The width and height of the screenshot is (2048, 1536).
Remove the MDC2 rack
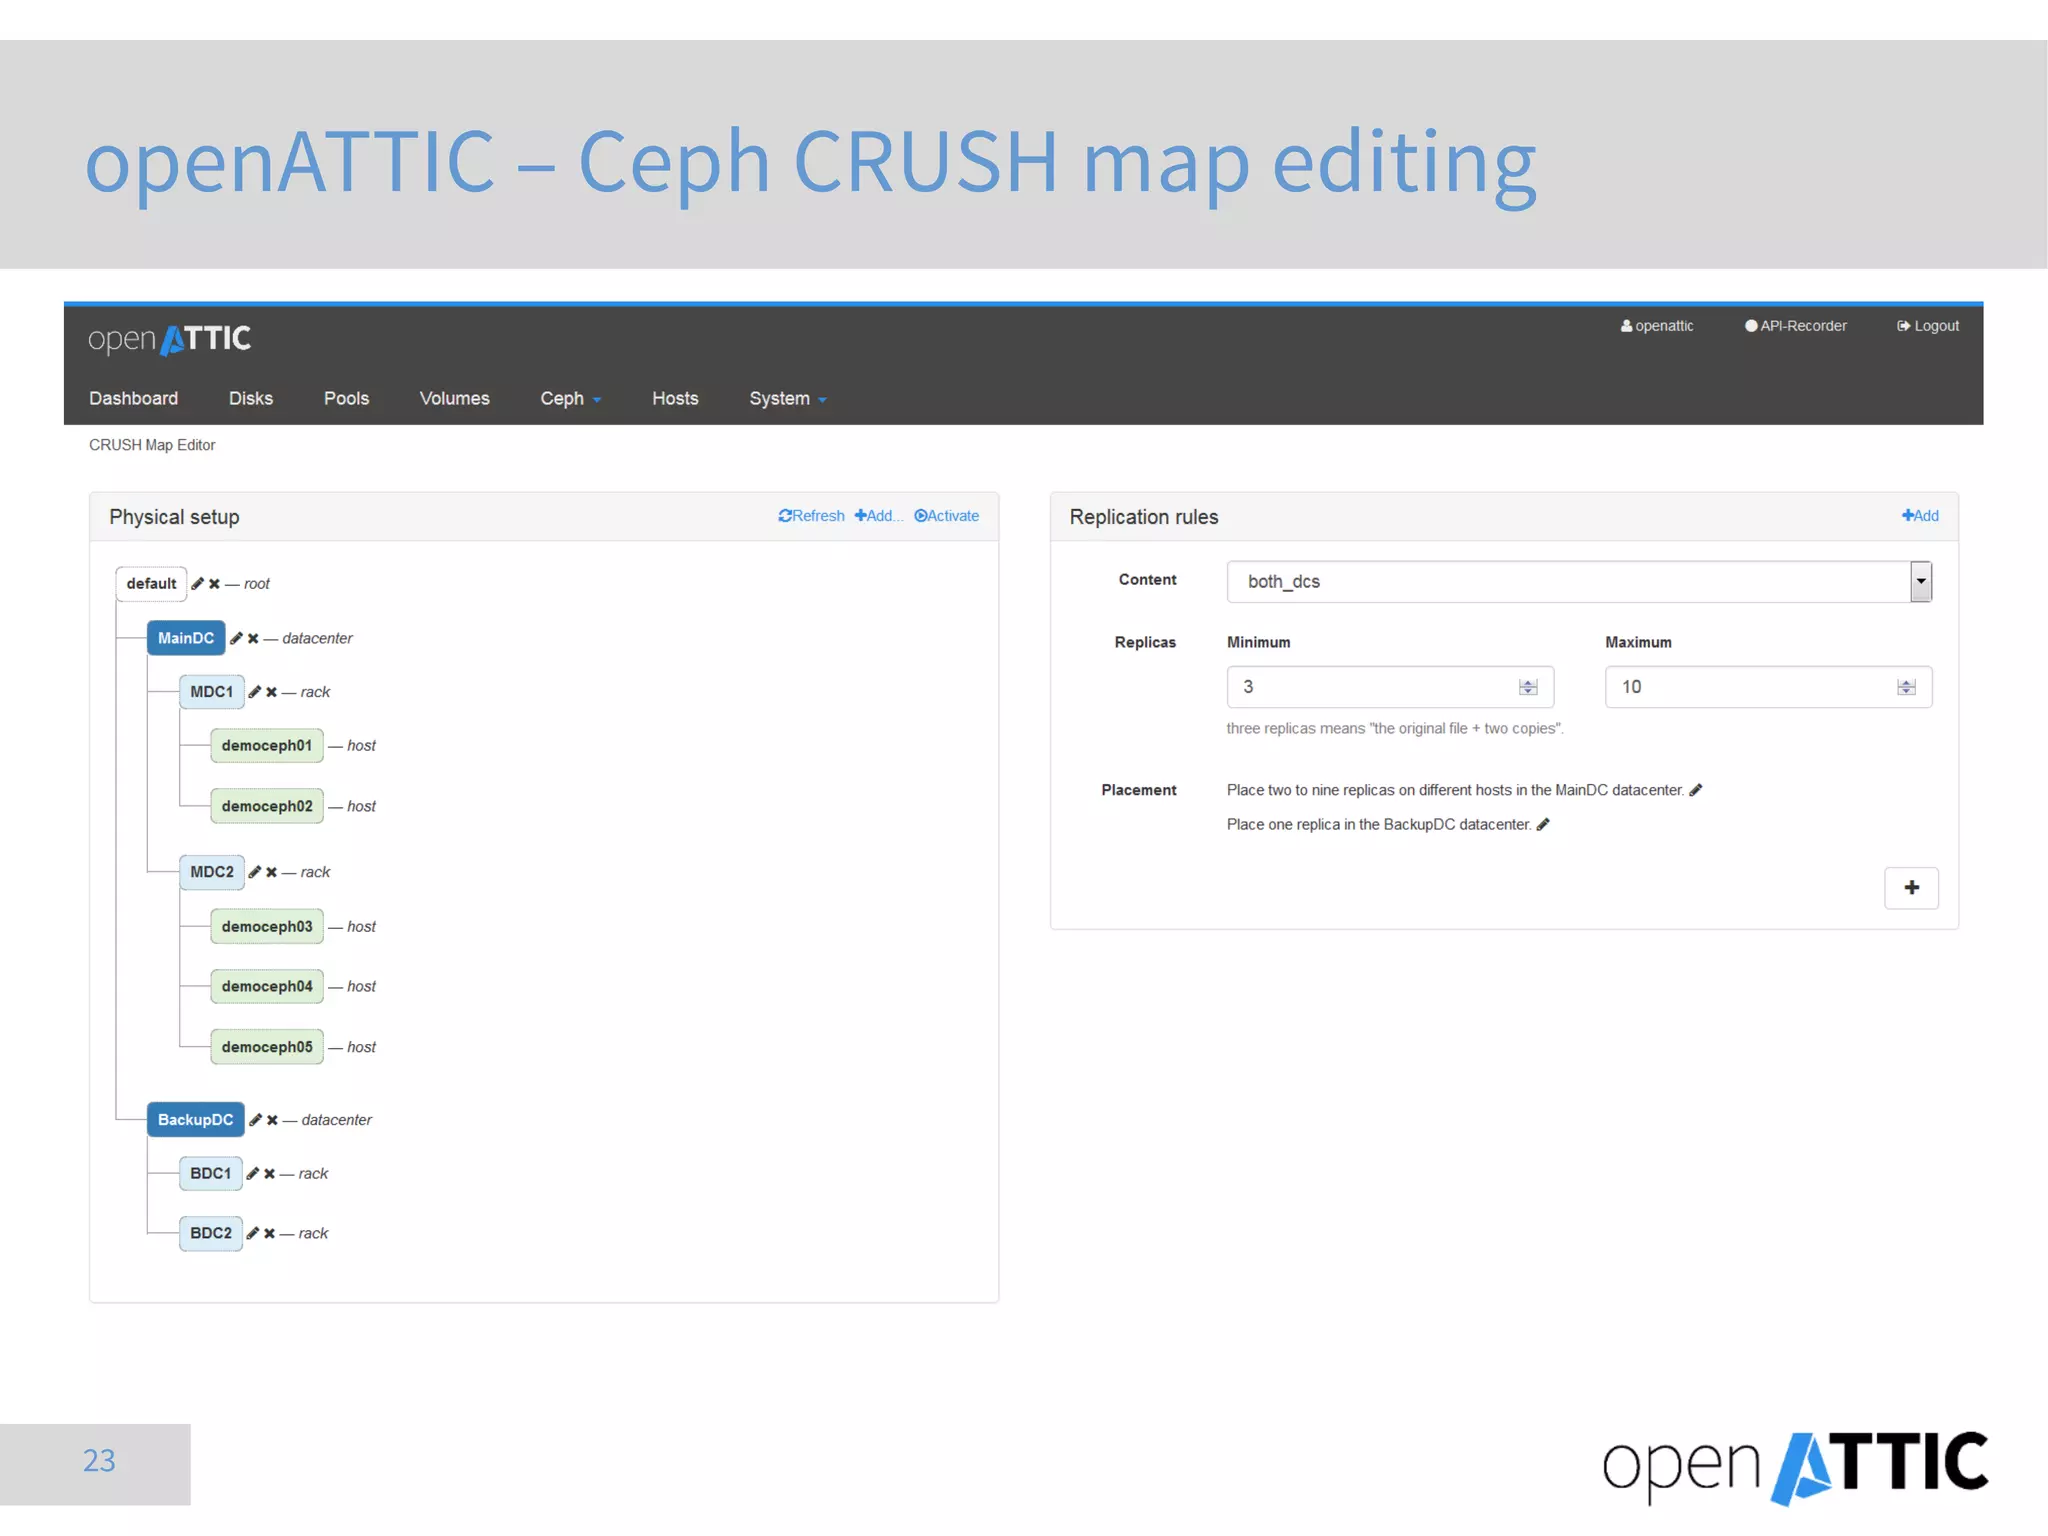tap(271, 872)
